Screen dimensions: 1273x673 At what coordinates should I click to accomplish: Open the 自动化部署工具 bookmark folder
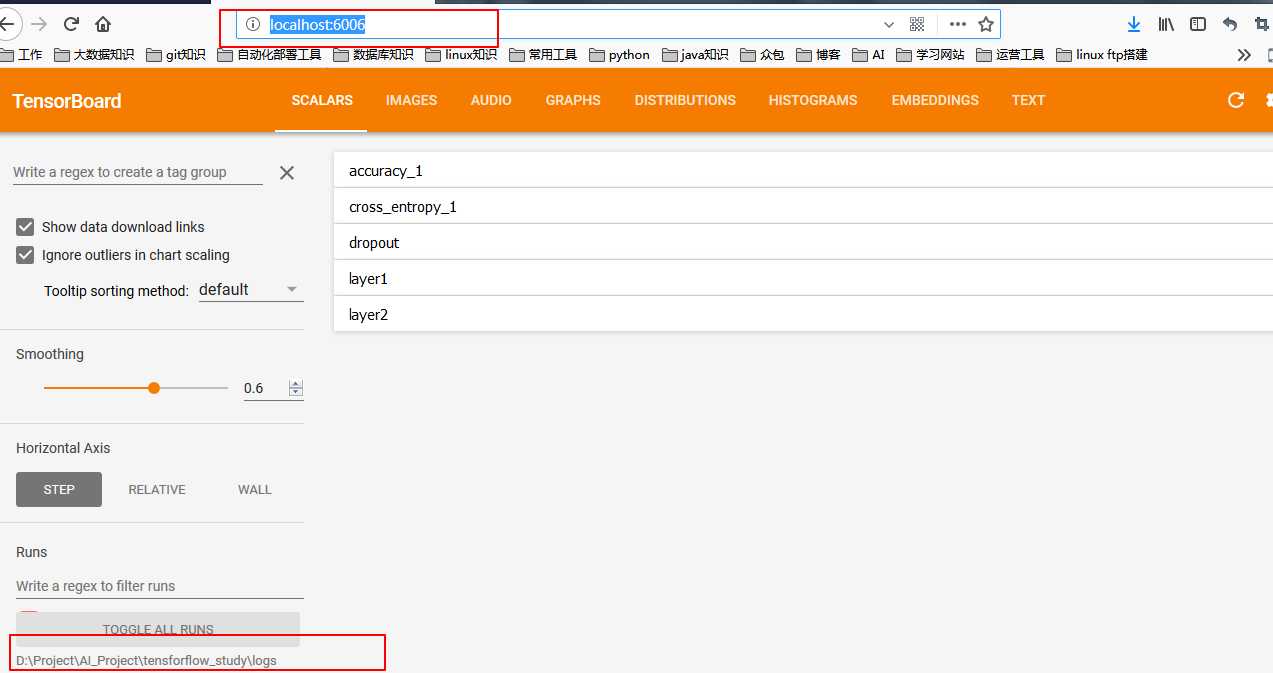pos(270,55)
